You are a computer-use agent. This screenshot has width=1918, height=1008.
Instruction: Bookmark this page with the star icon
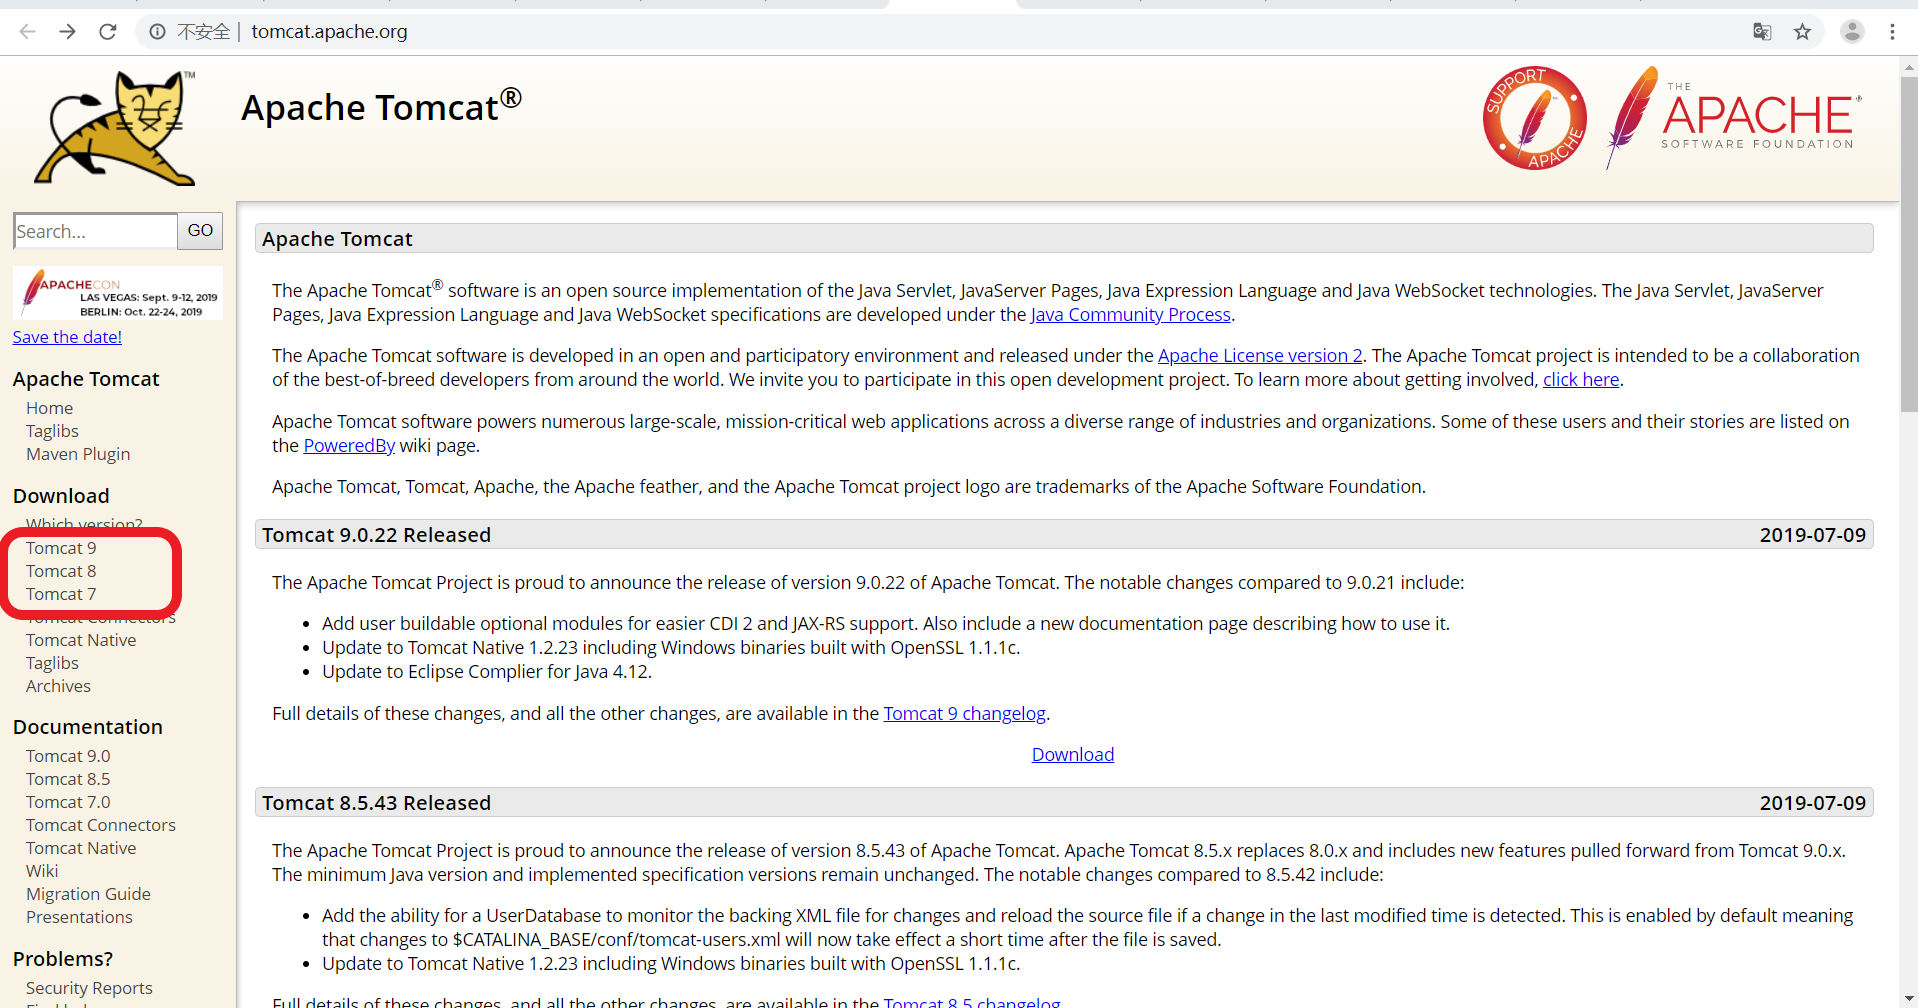1802,32
